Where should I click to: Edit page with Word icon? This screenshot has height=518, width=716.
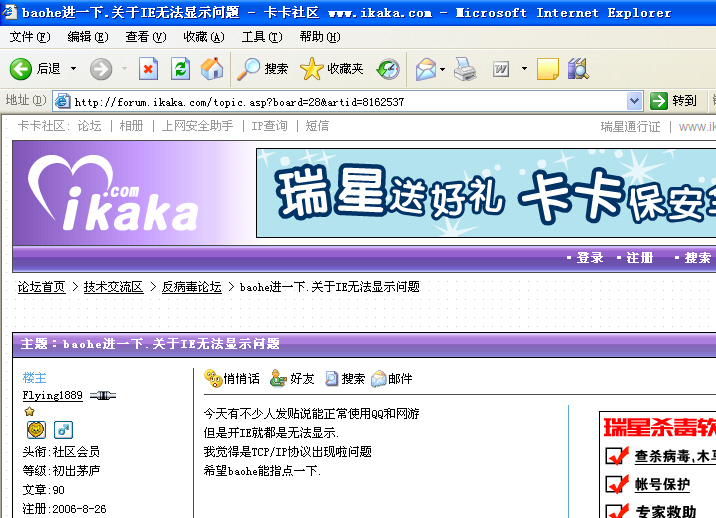501,69
